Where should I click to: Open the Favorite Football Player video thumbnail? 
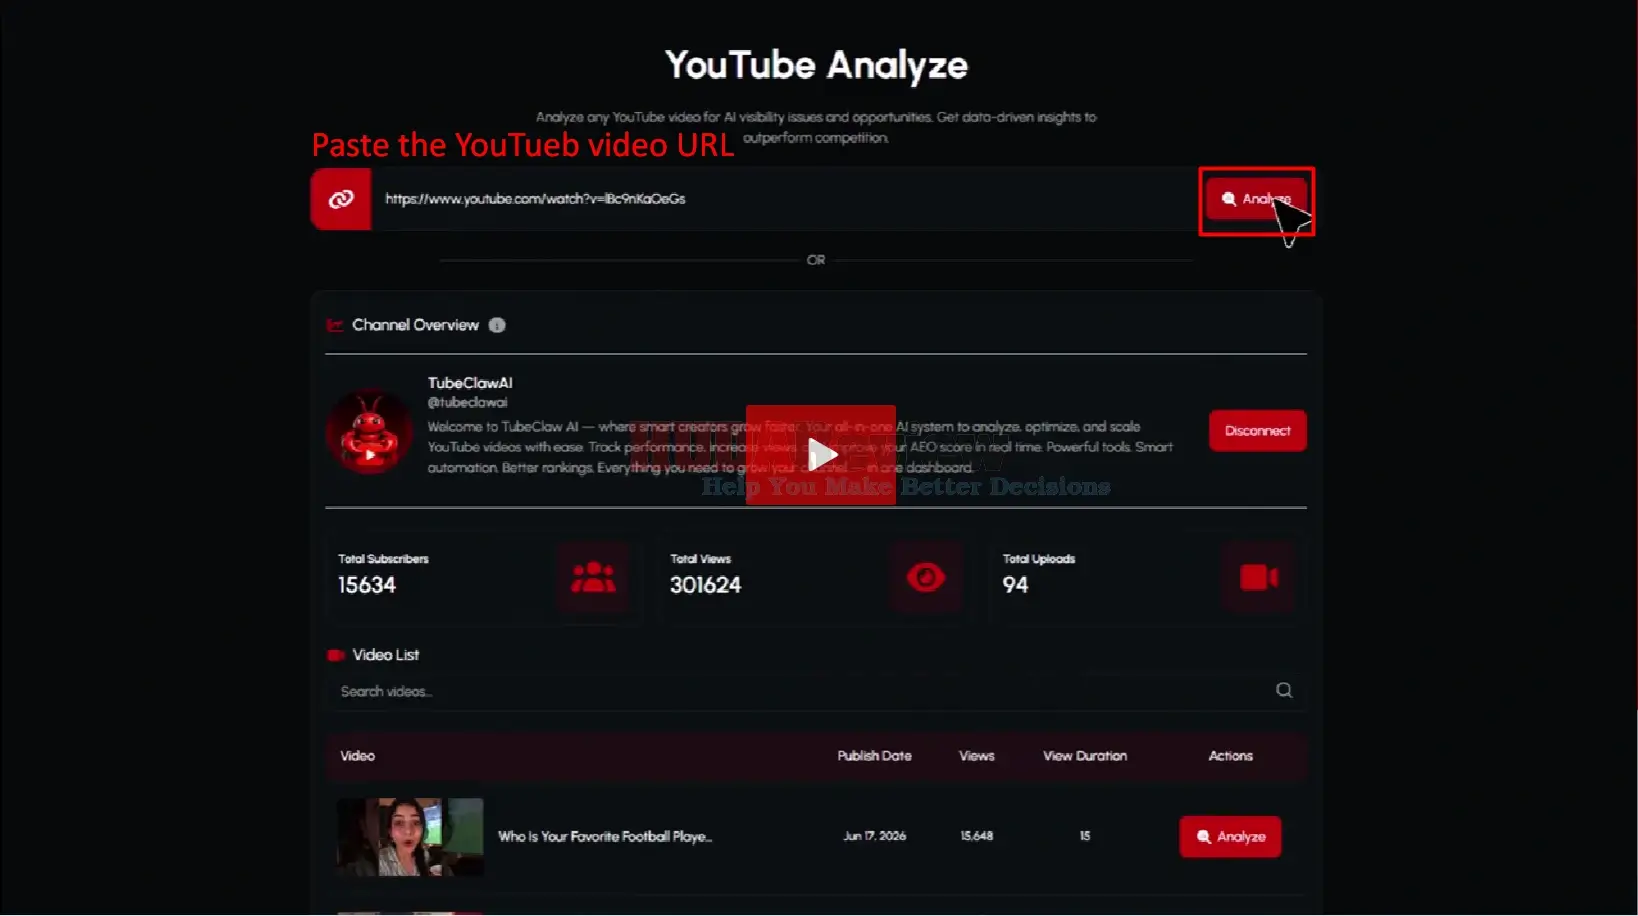point(410,837)
